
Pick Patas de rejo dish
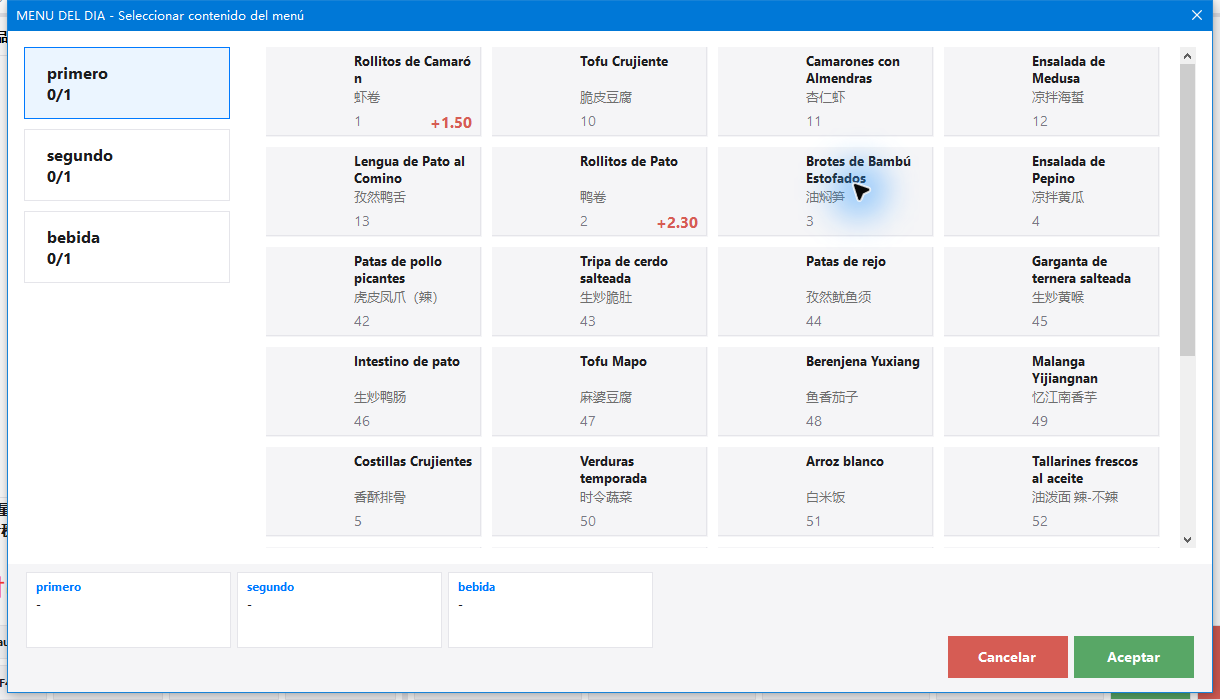coord(825,291)
